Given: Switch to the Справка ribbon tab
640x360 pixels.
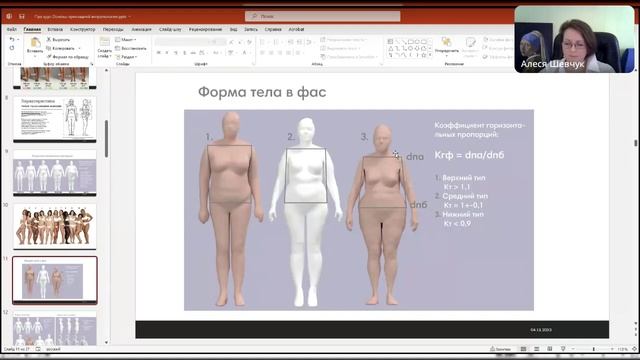Looking at the screenshot, I should coord(273,29).
